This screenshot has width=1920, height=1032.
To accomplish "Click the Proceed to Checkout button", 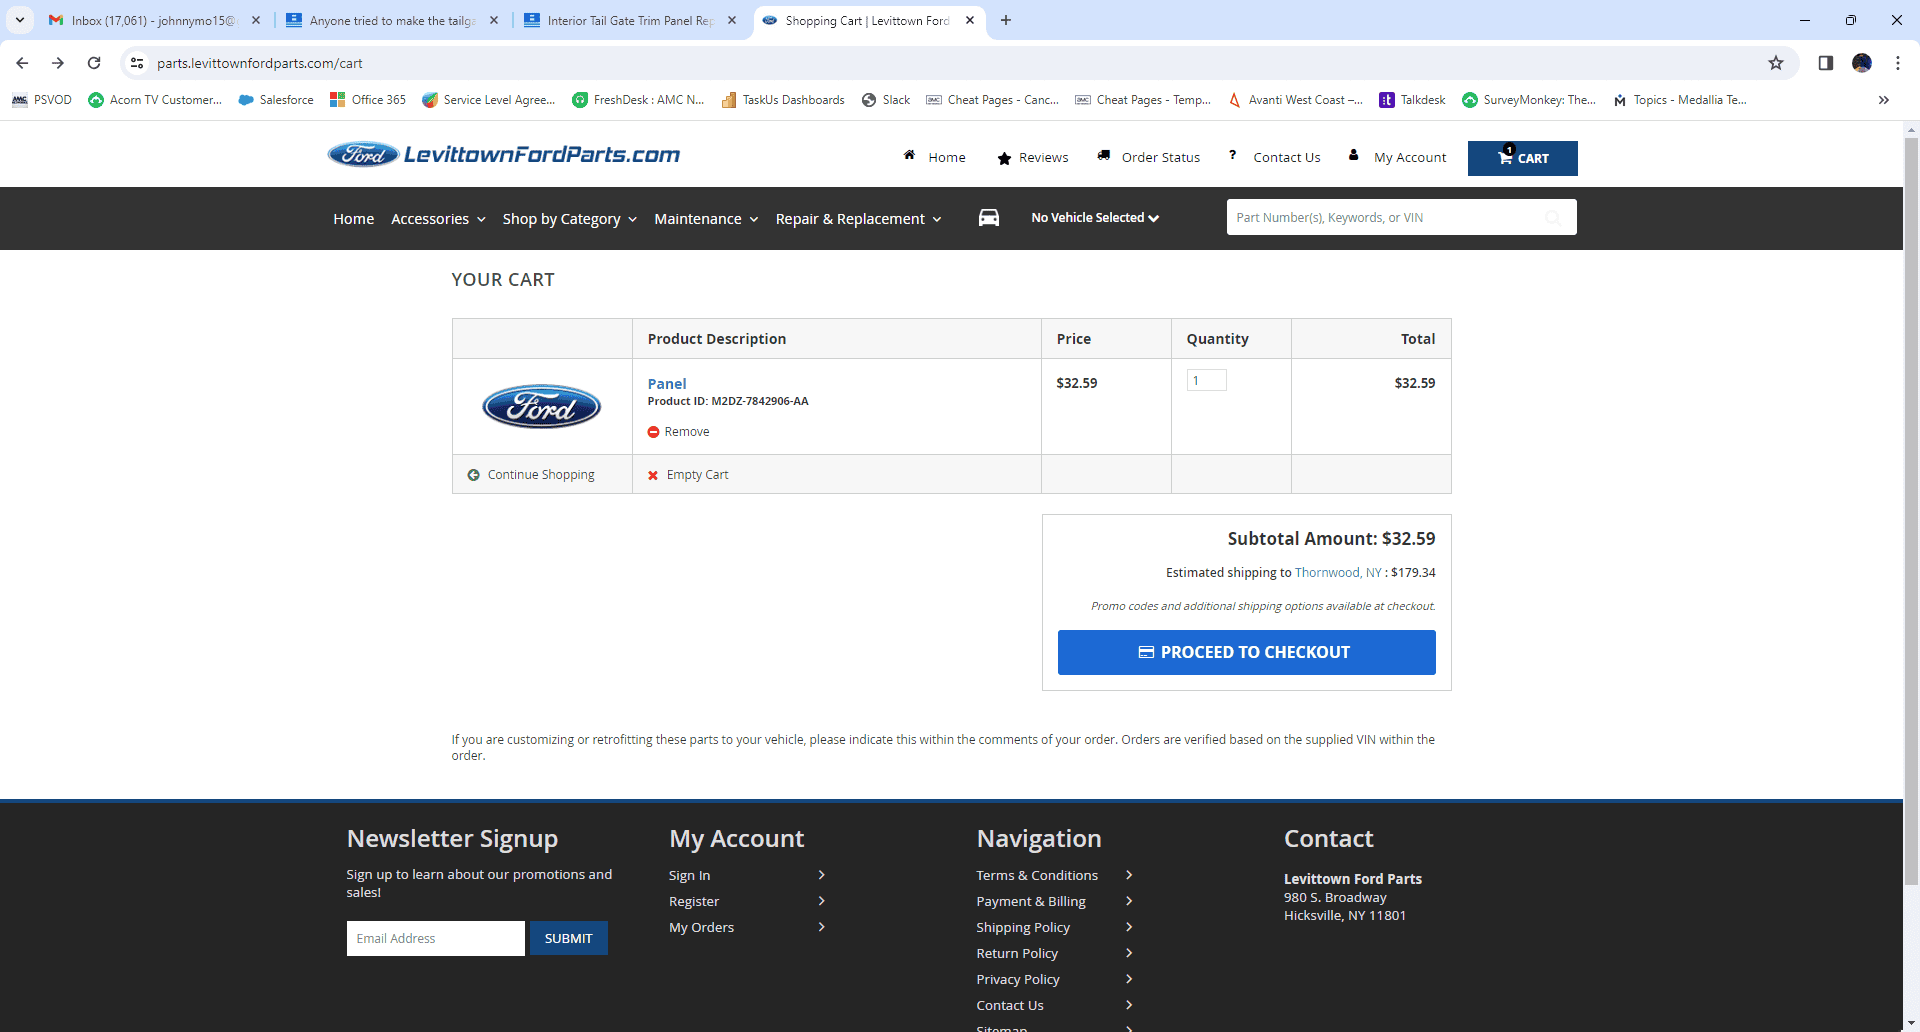I will (1247, 652).
